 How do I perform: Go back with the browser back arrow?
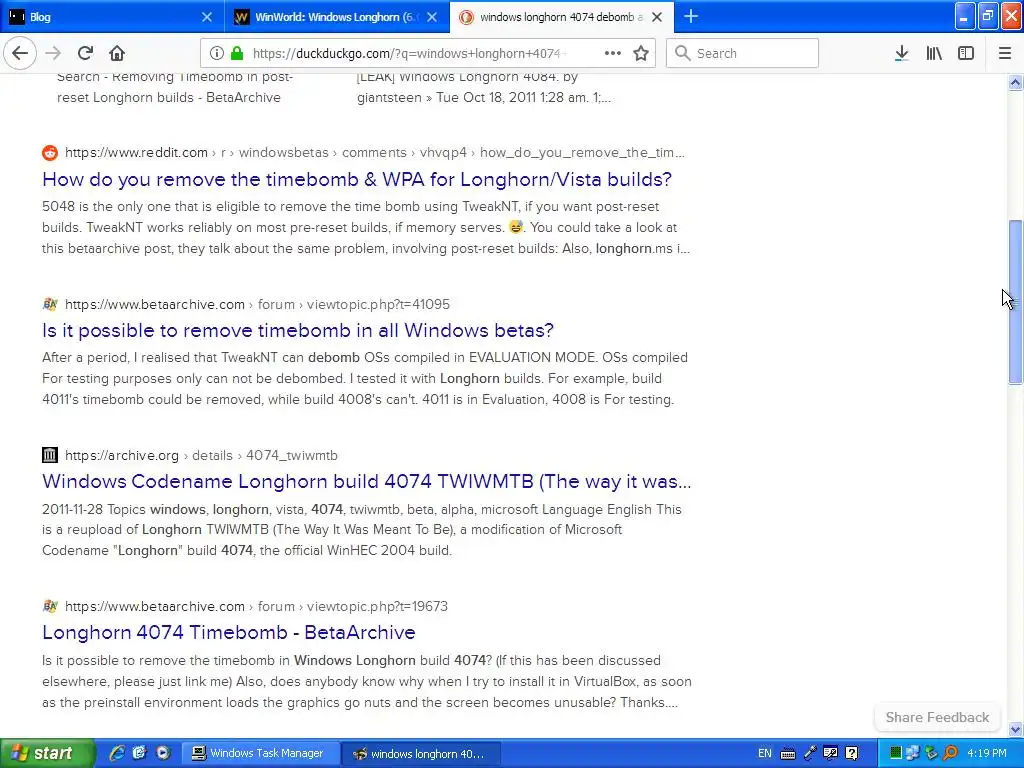click(20, 53)
